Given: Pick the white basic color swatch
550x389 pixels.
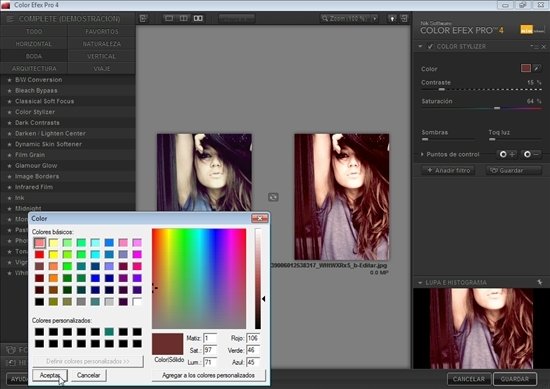Looking at the screenshot, I should click(137, 301).
